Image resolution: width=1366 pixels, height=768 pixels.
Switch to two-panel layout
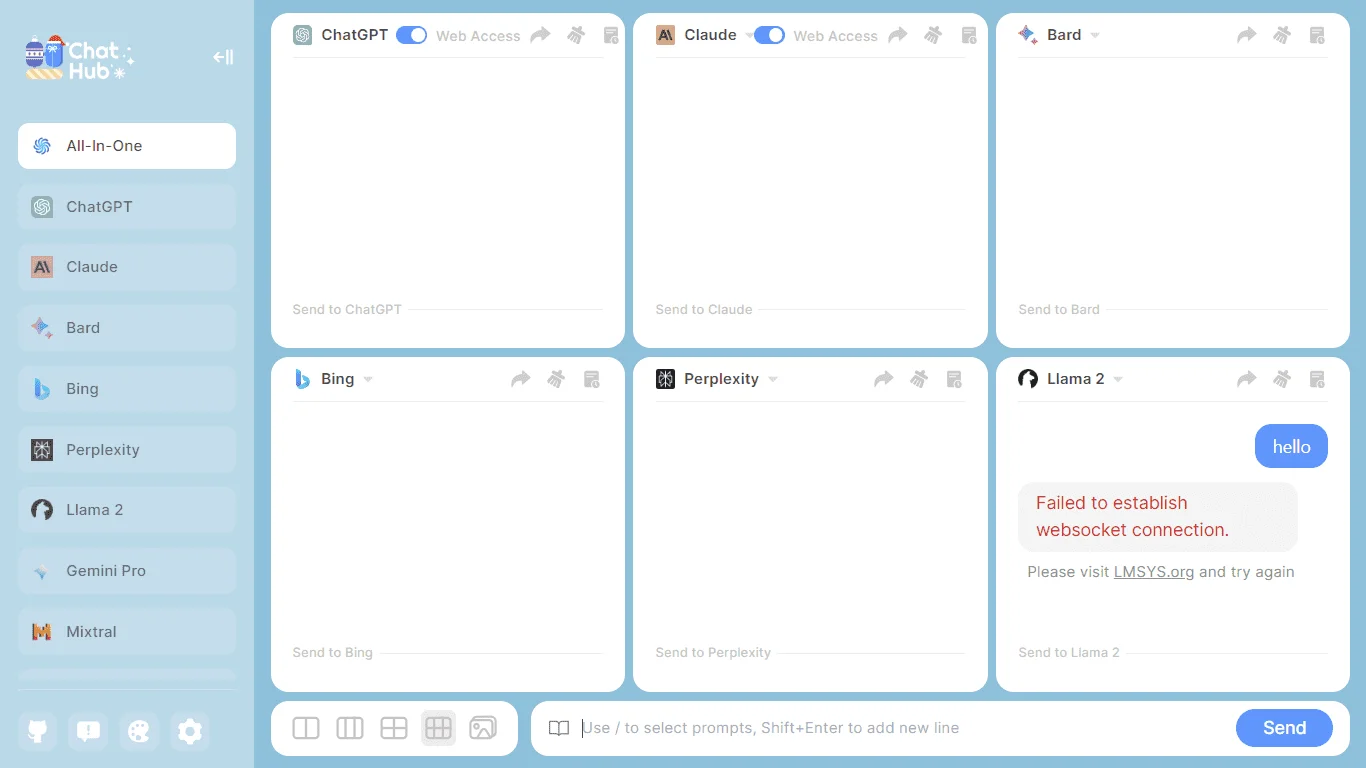[x=306, y=728]
